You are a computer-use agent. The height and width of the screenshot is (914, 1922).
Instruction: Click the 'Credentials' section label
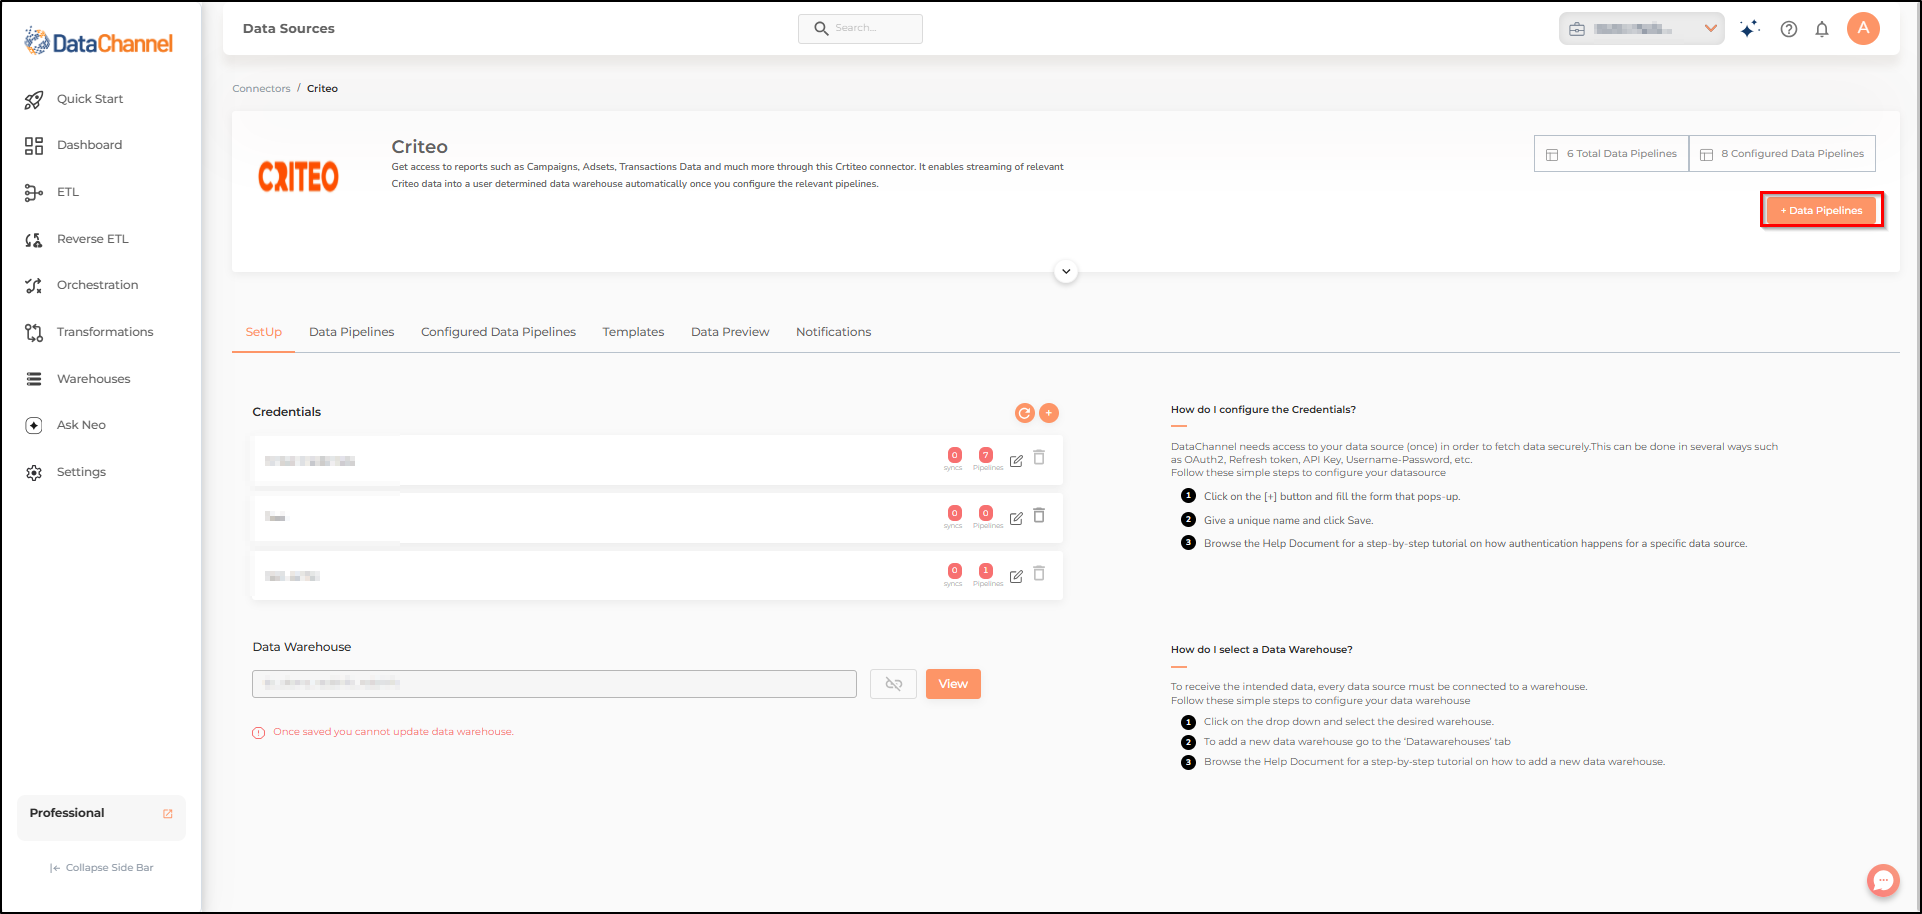(287, 412)
